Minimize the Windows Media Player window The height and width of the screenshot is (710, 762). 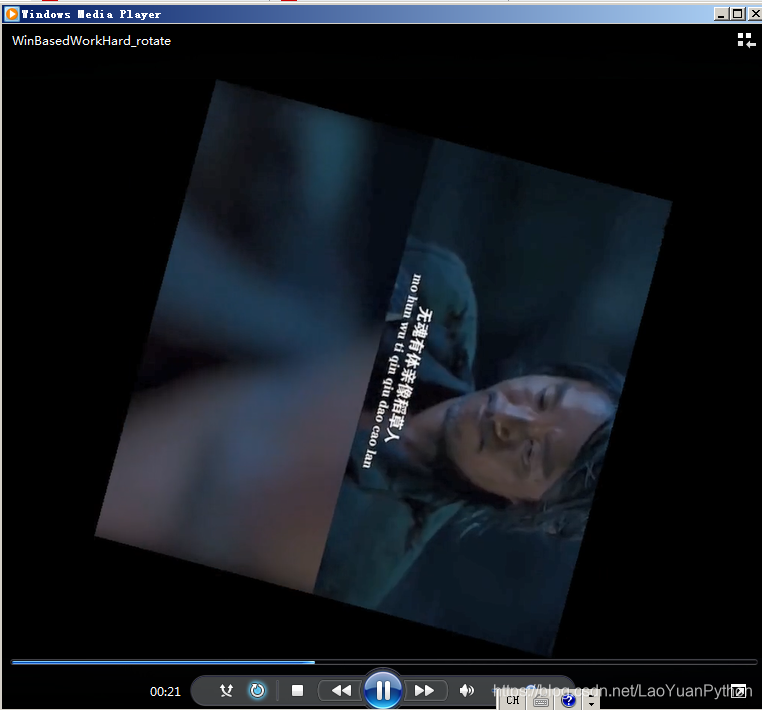point(721,14)
